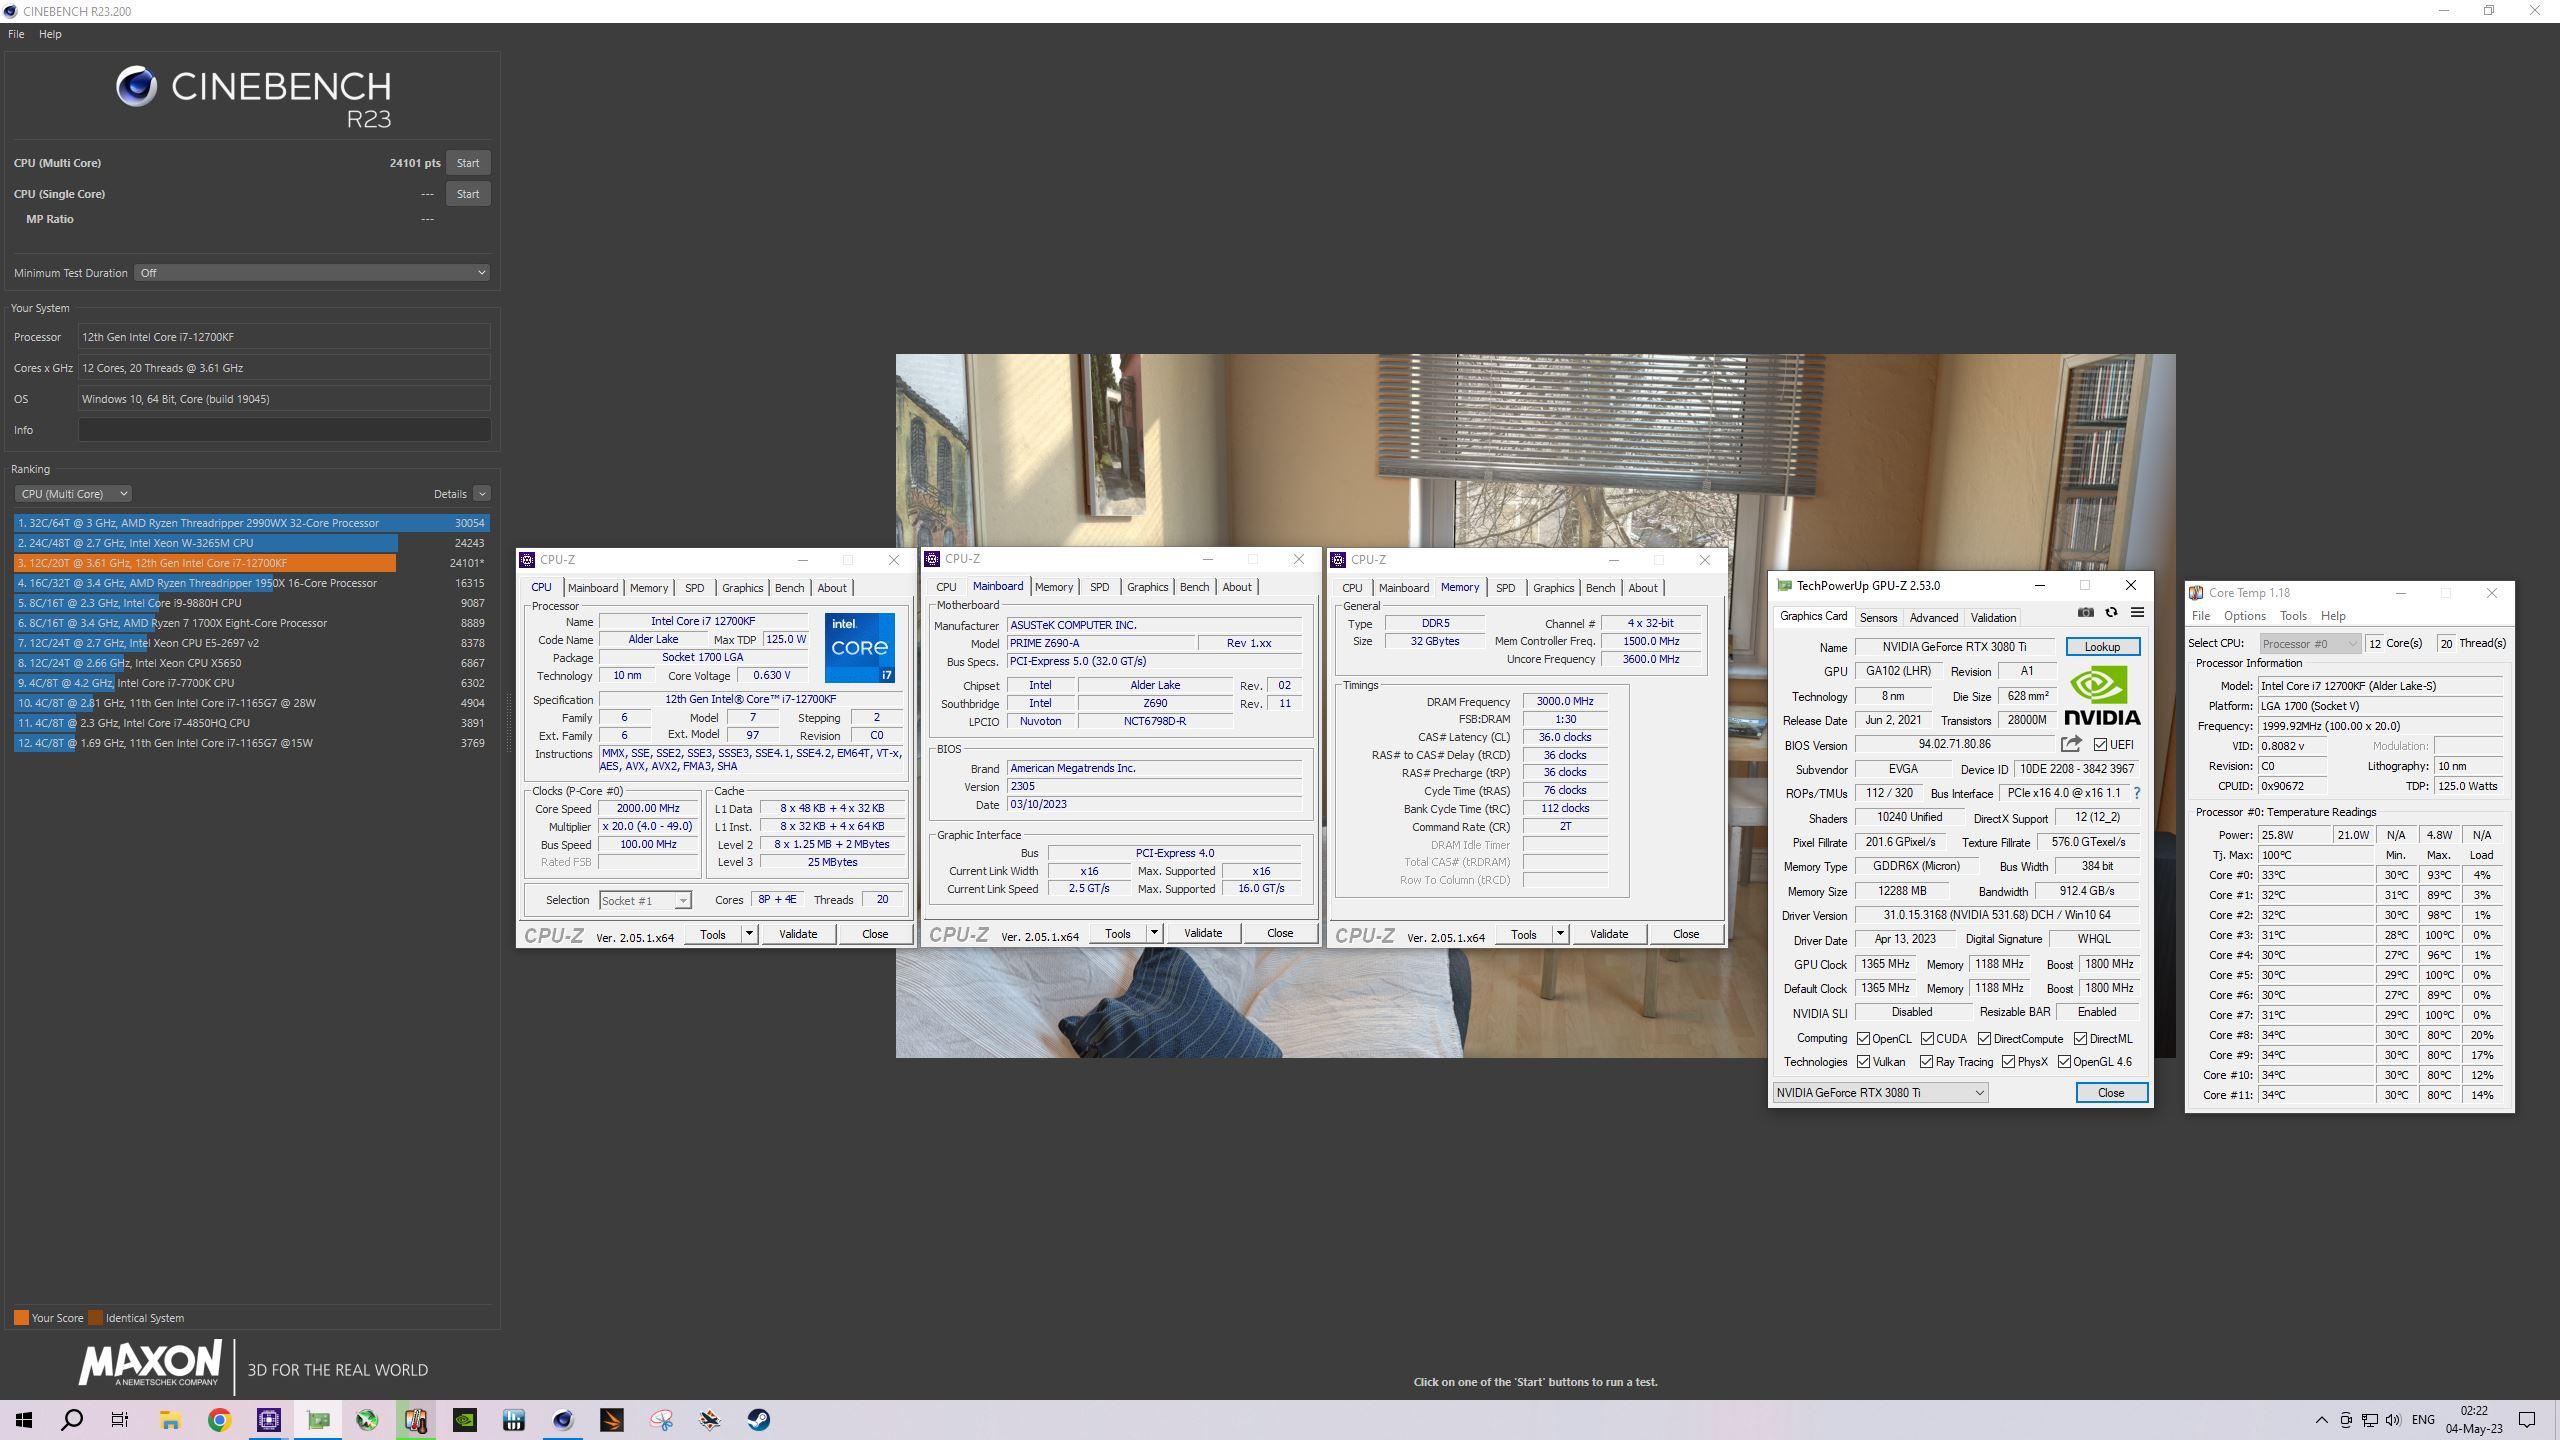Click GPU-Z screenshot camera icon
Image resolution: width=2560 pixels, height=1440 pixels.
click(x=2085, y=613)
